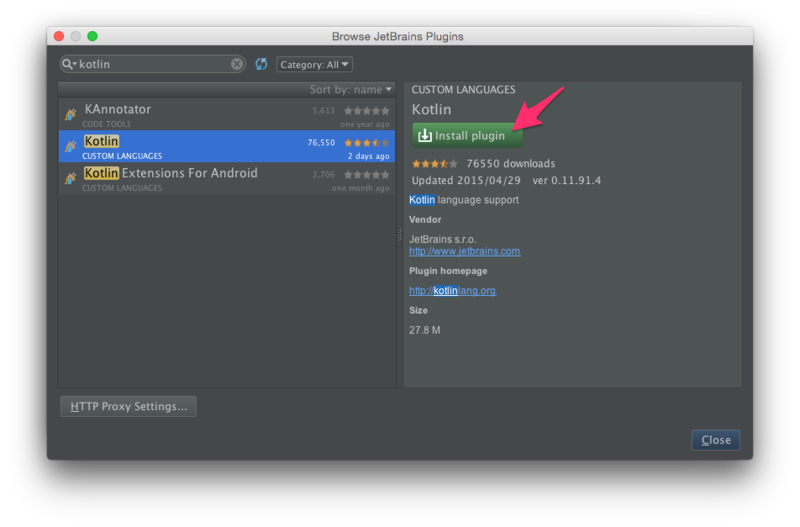This screenshot has height=527, width=800.
Task: Open the Category: All dropdown
Action: [314, 65]
